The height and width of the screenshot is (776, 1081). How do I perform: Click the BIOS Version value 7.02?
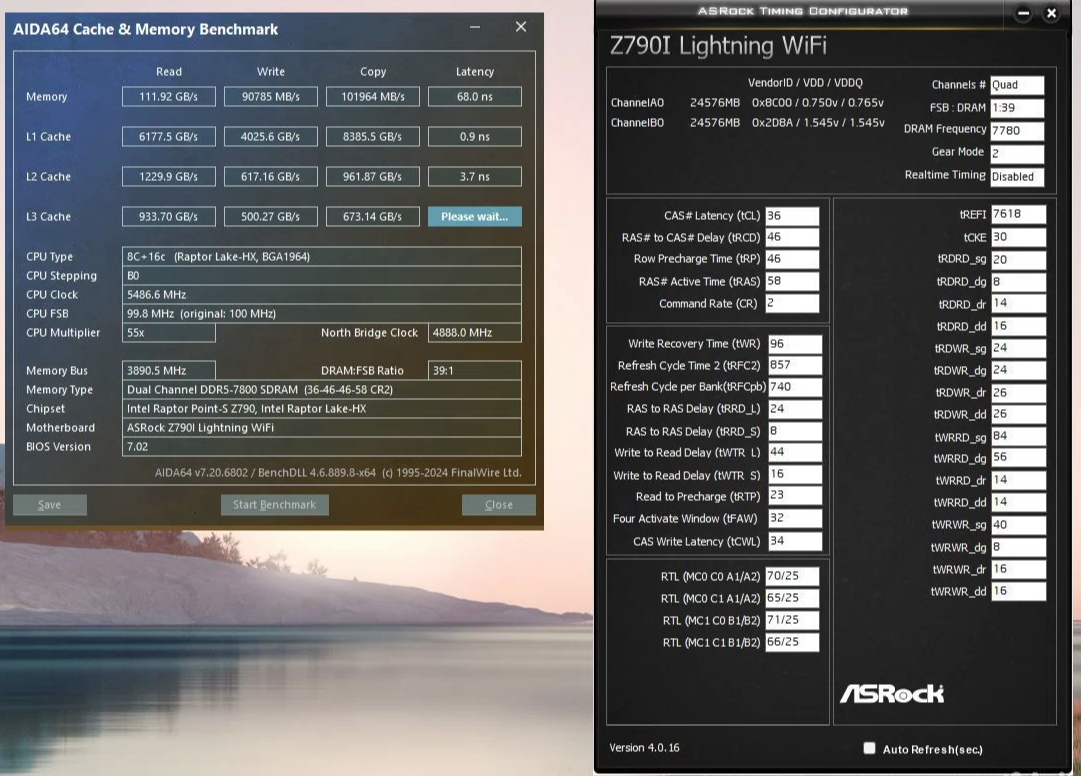click(322, 447)
